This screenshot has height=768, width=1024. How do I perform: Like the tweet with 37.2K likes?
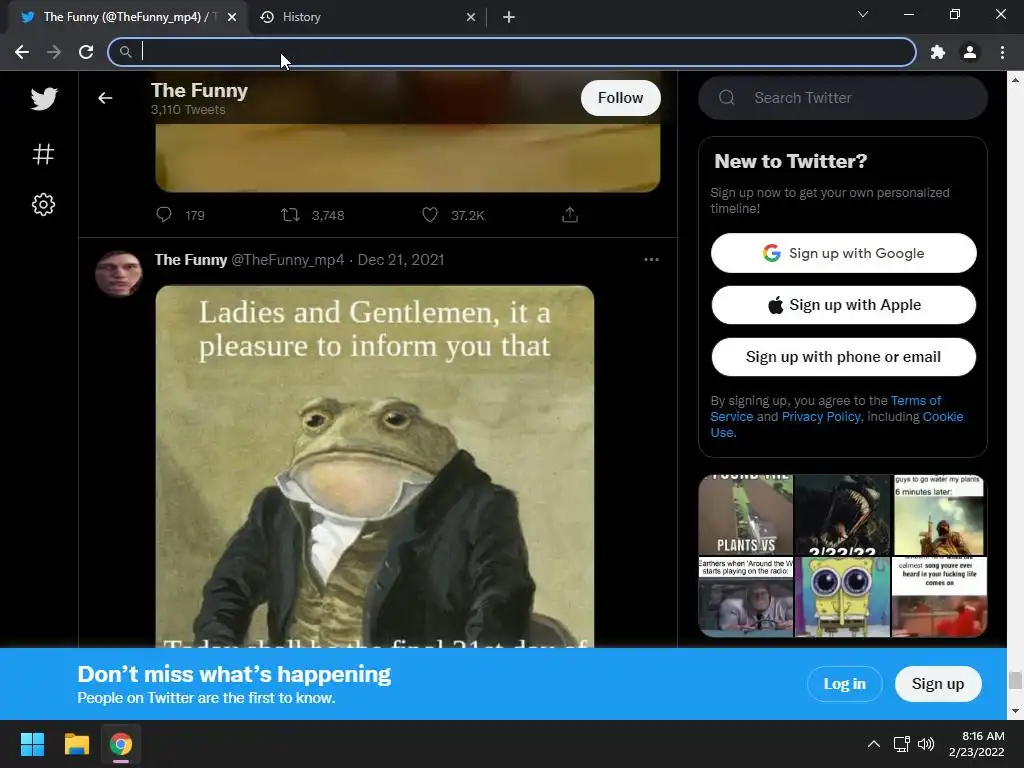430,214
